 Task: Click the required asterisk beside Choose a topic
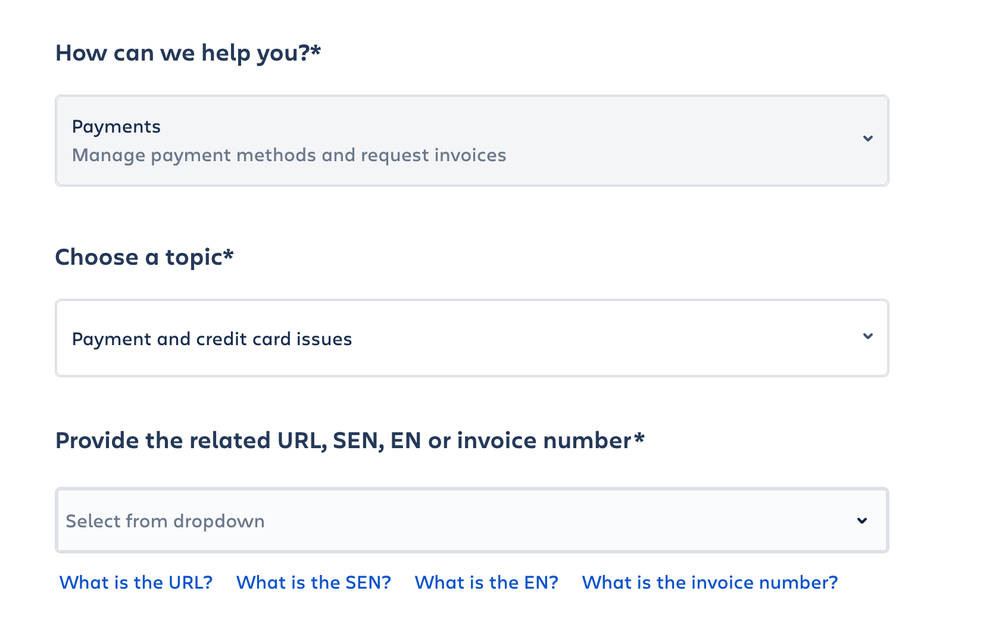[228, 255]
